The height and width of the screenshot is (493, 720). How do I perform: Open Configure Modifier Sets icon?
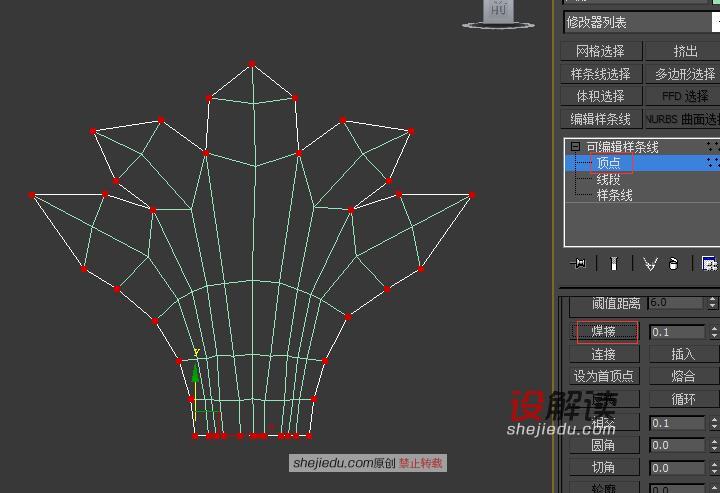[x=709, y=263]
